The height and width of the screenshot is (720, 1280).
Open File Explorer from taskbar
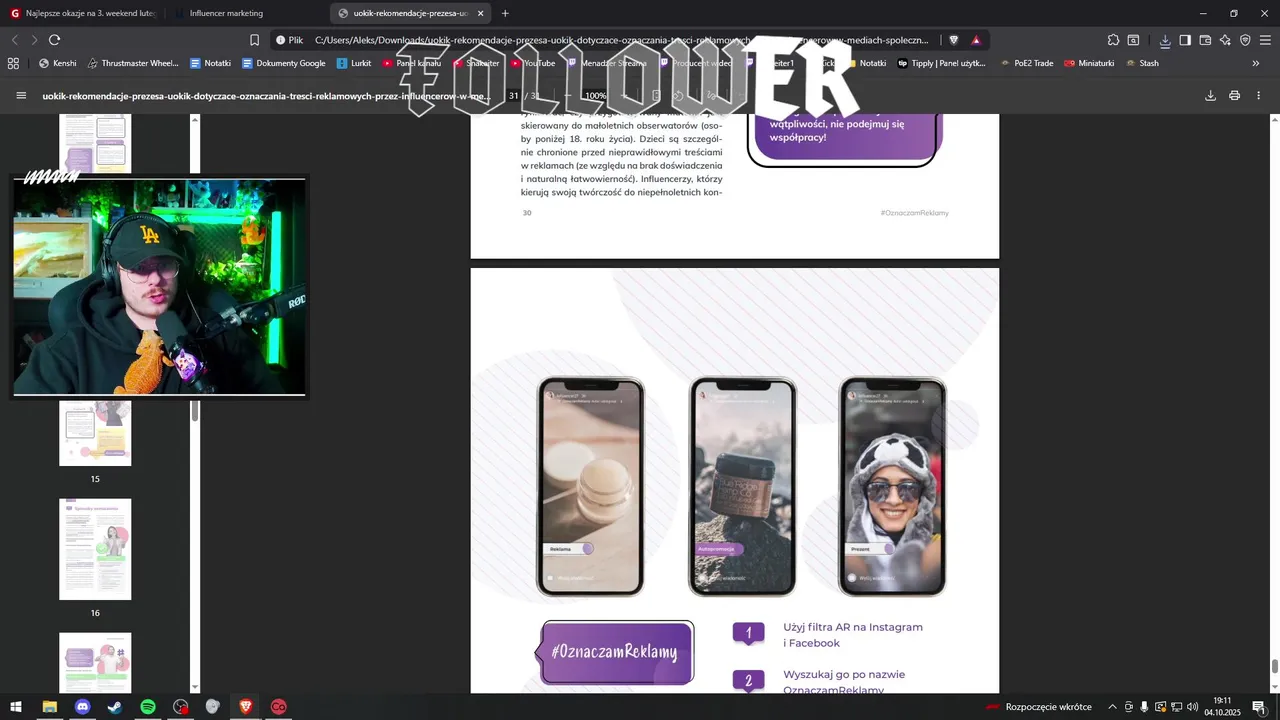(49, 707)
